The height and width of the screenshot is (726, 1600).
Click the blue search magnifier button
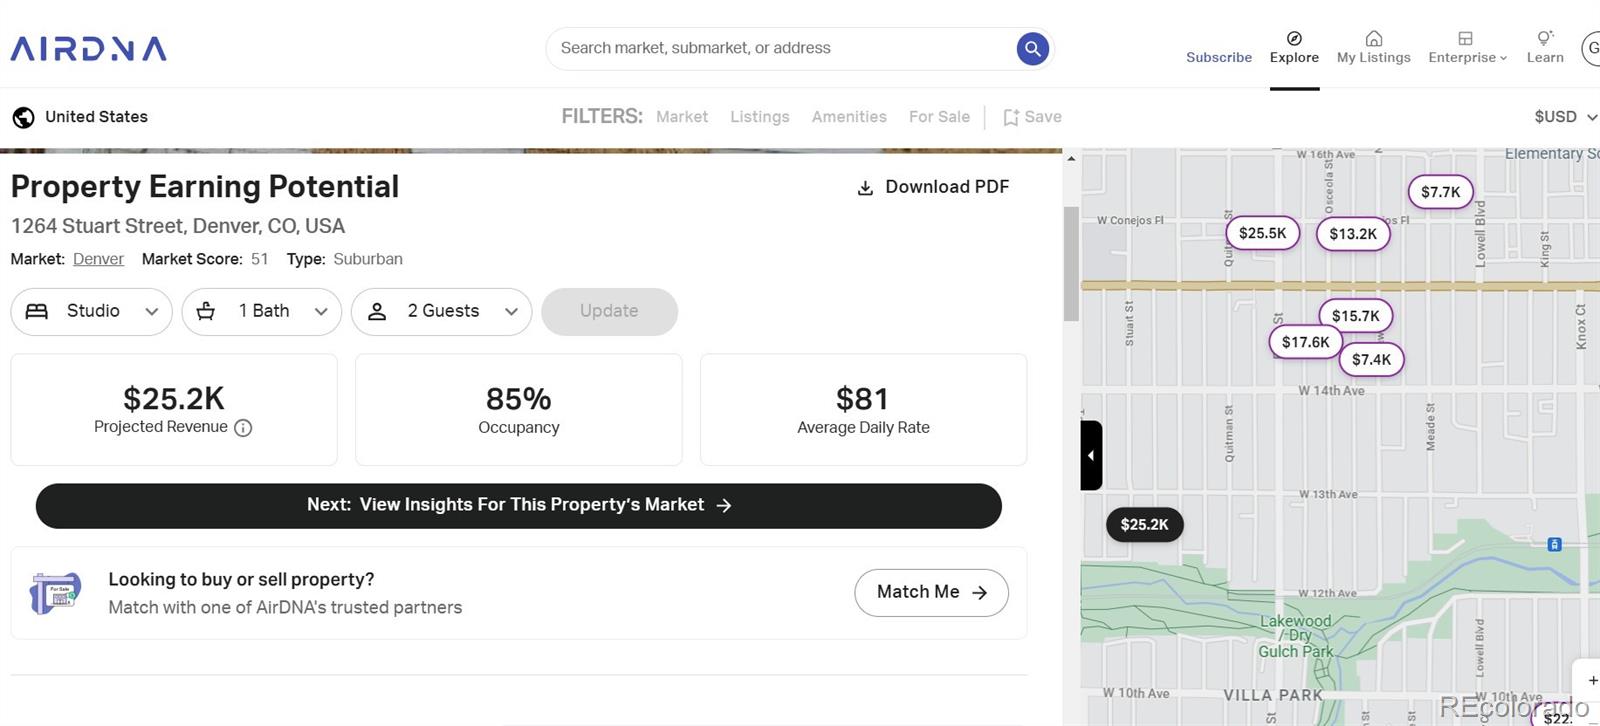click(1032, 48)
